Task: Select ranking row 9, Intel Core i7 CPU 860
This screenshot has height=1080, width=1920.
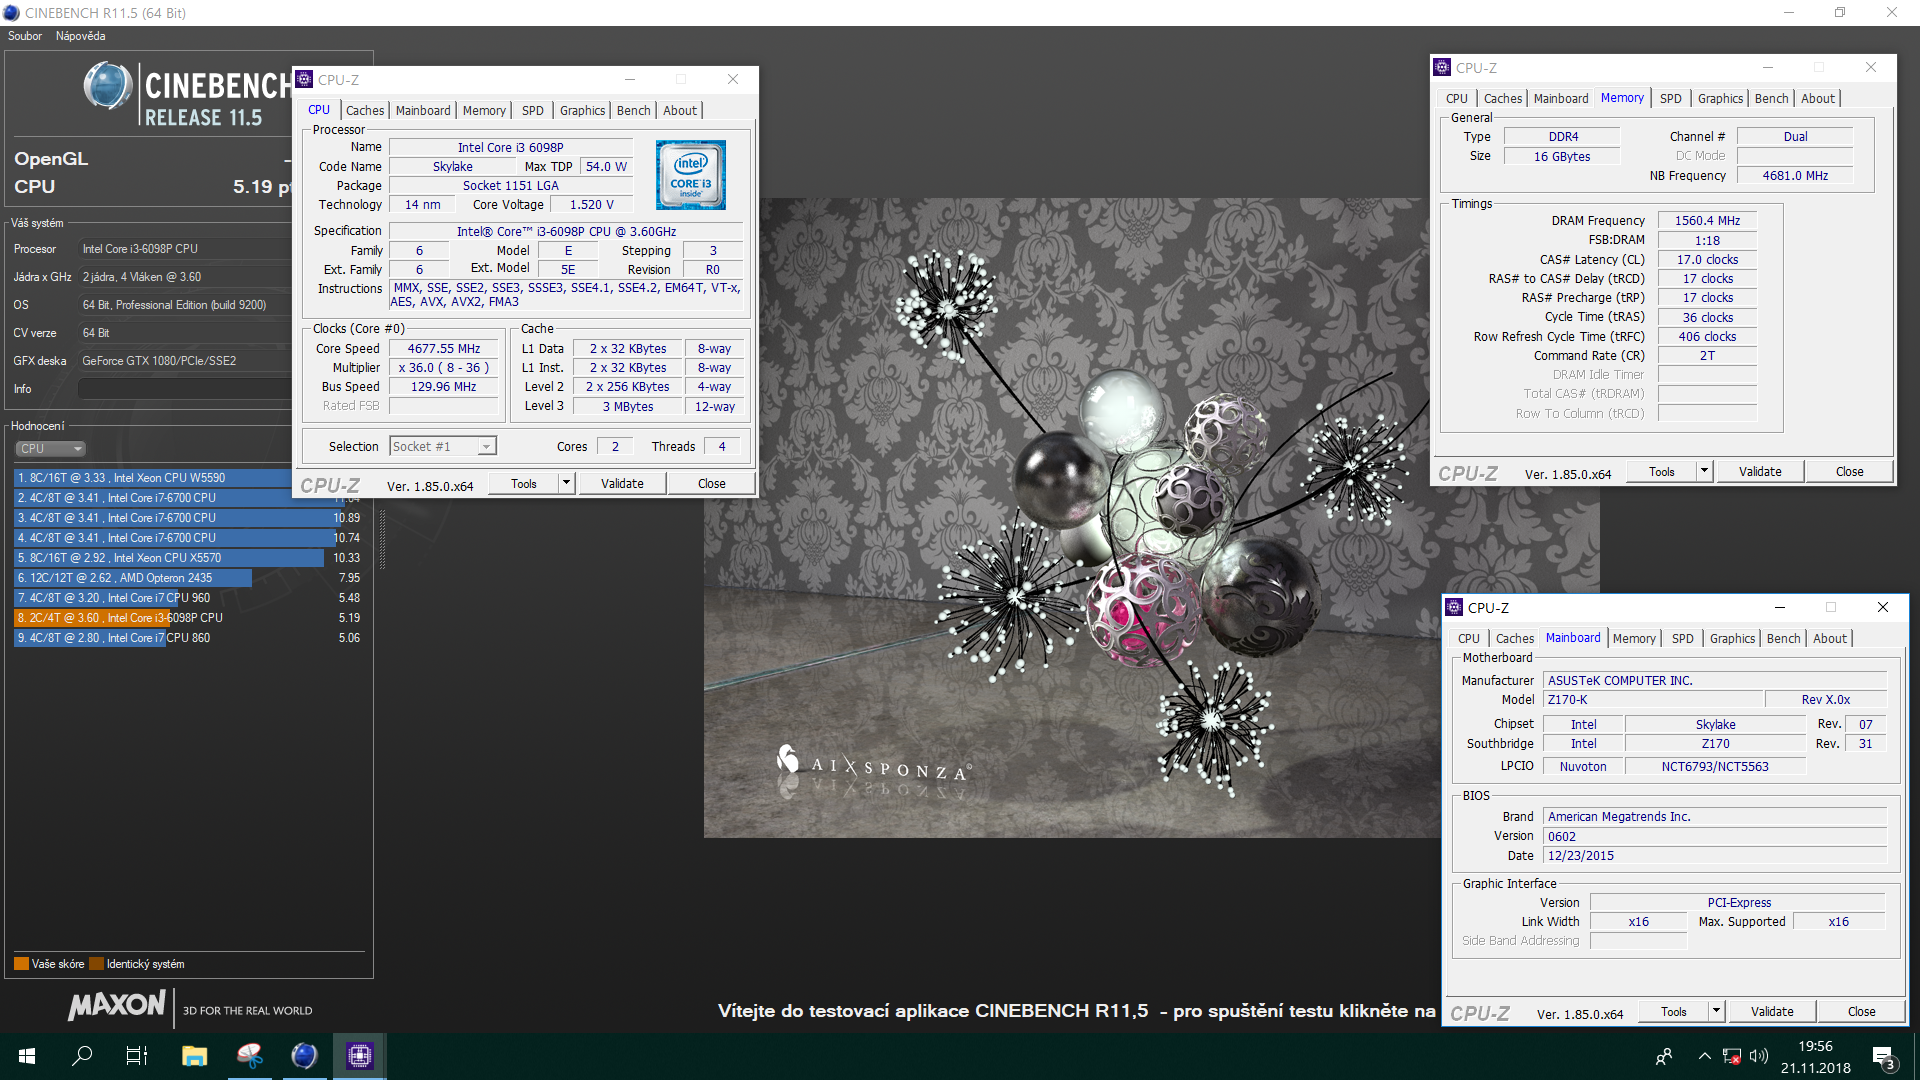Action: [x=187, y=638]
